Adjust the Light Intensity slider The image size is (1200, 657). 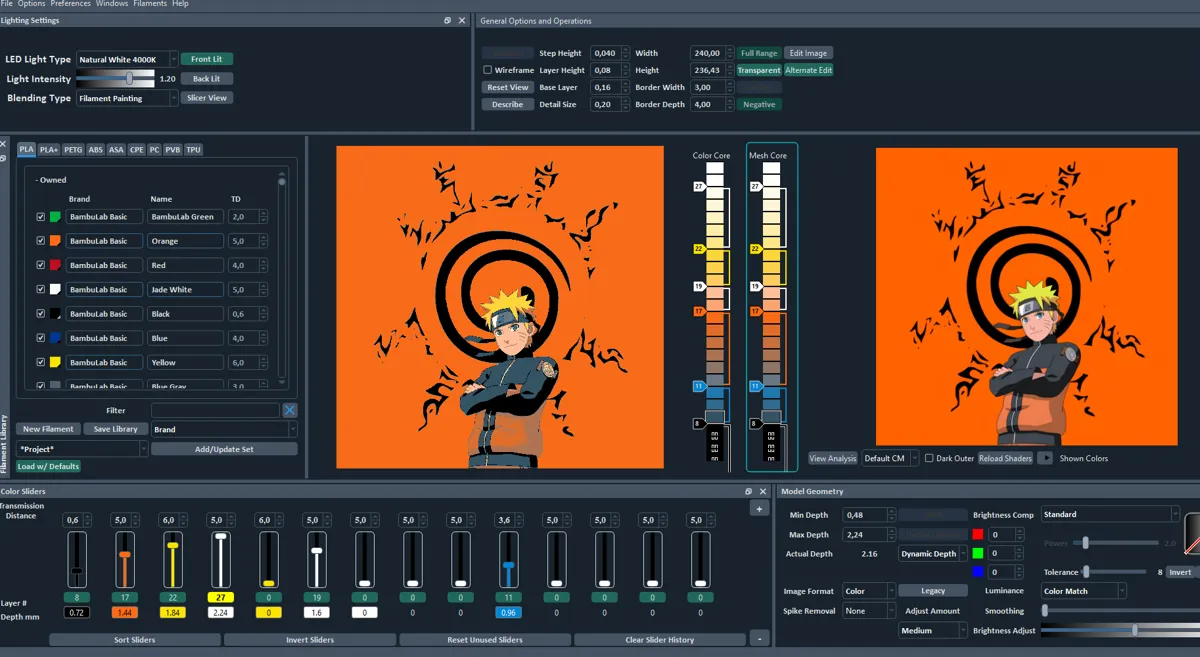tap(115, 78)
